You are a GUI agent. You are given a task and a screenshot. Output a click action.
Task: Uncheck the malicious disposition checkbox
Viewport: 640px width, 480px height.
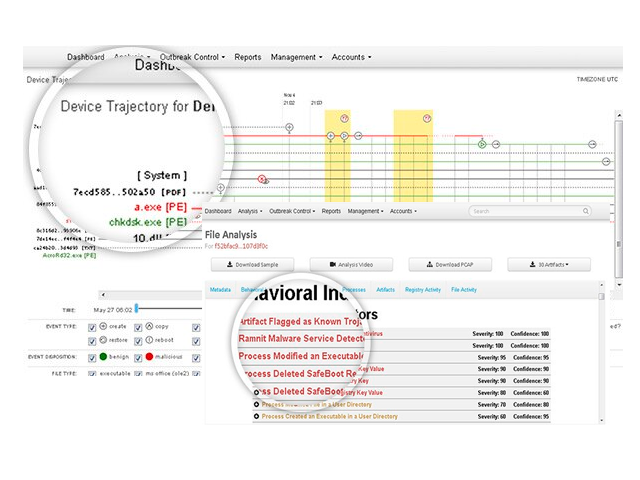click(140, 356)
